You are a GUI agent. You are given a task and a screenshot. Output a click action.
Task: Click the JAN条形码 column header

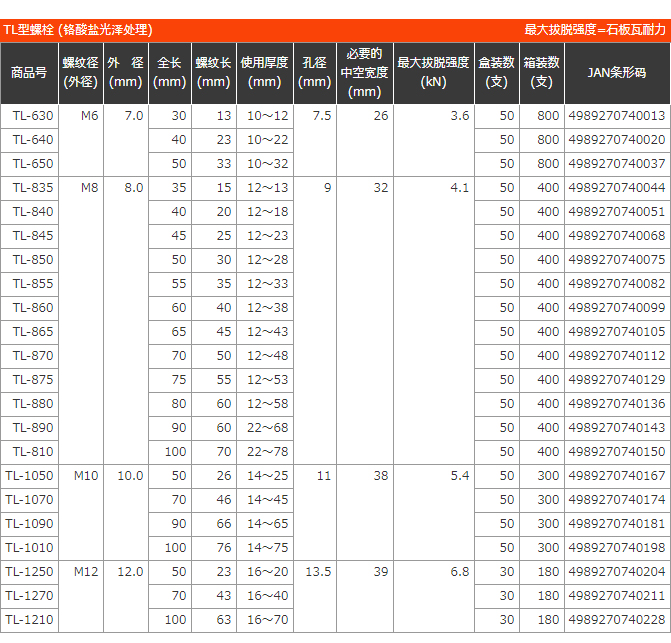(616, 72)
